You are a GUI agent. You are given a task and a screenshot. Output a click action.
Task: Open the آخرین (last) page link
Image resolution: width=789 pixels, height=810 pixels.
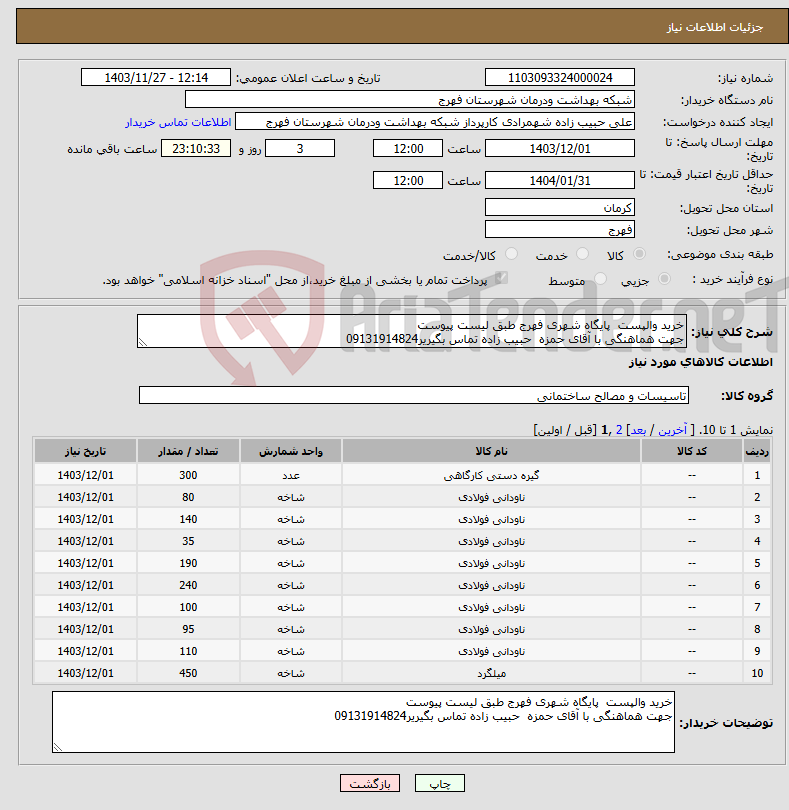(672, 430)
